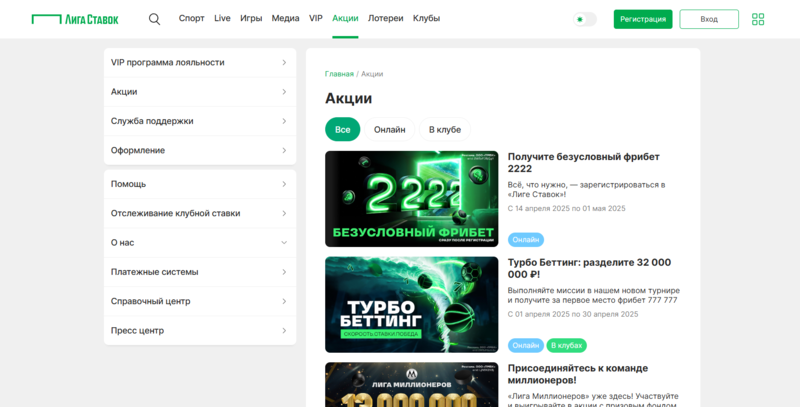Open the Лига Миллионеров banner image
Viewport: 800px width, 407px height.
[412, 385]
